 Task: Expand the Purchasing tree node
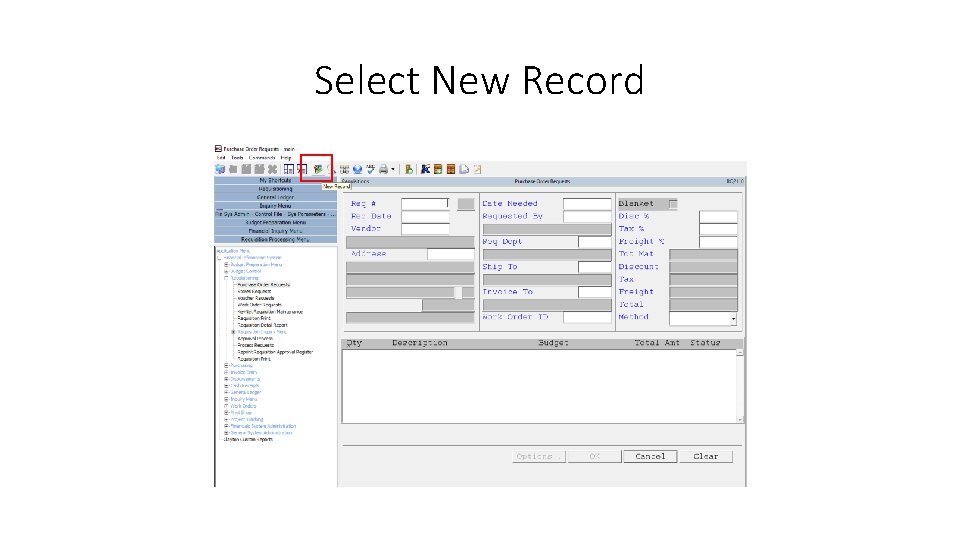227,366
